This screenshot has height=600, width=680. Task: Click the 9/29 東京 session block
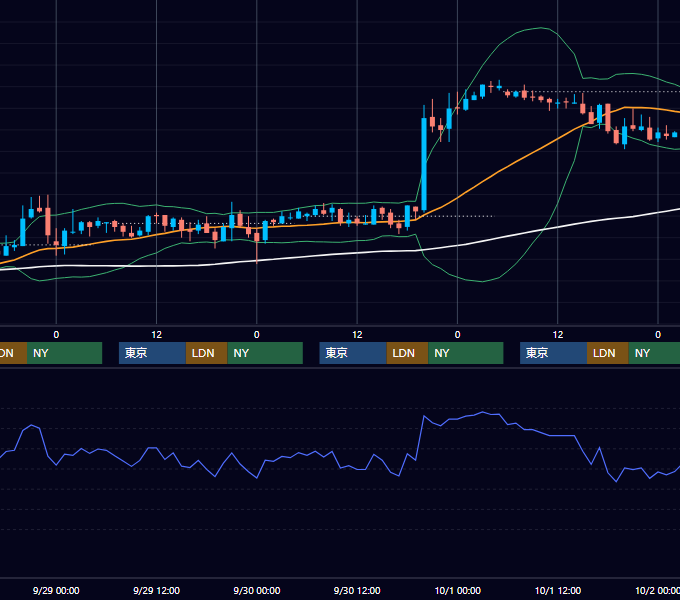[152, 353]
